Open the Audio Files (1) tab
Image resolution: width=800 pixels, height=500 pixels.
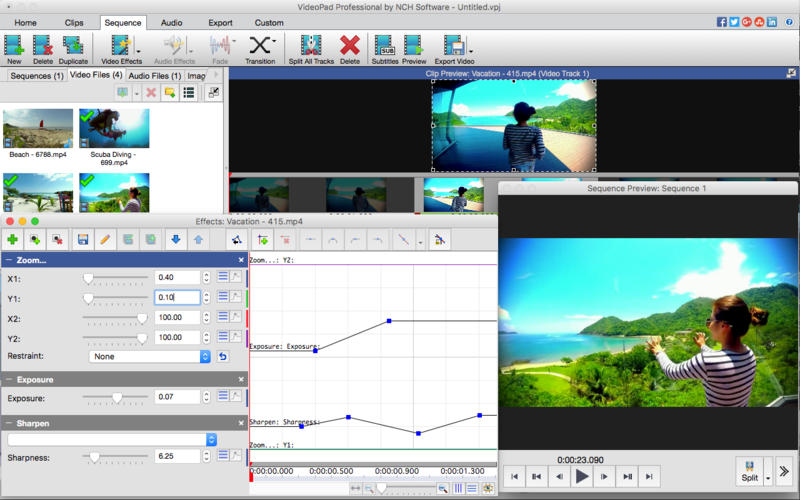155,76
